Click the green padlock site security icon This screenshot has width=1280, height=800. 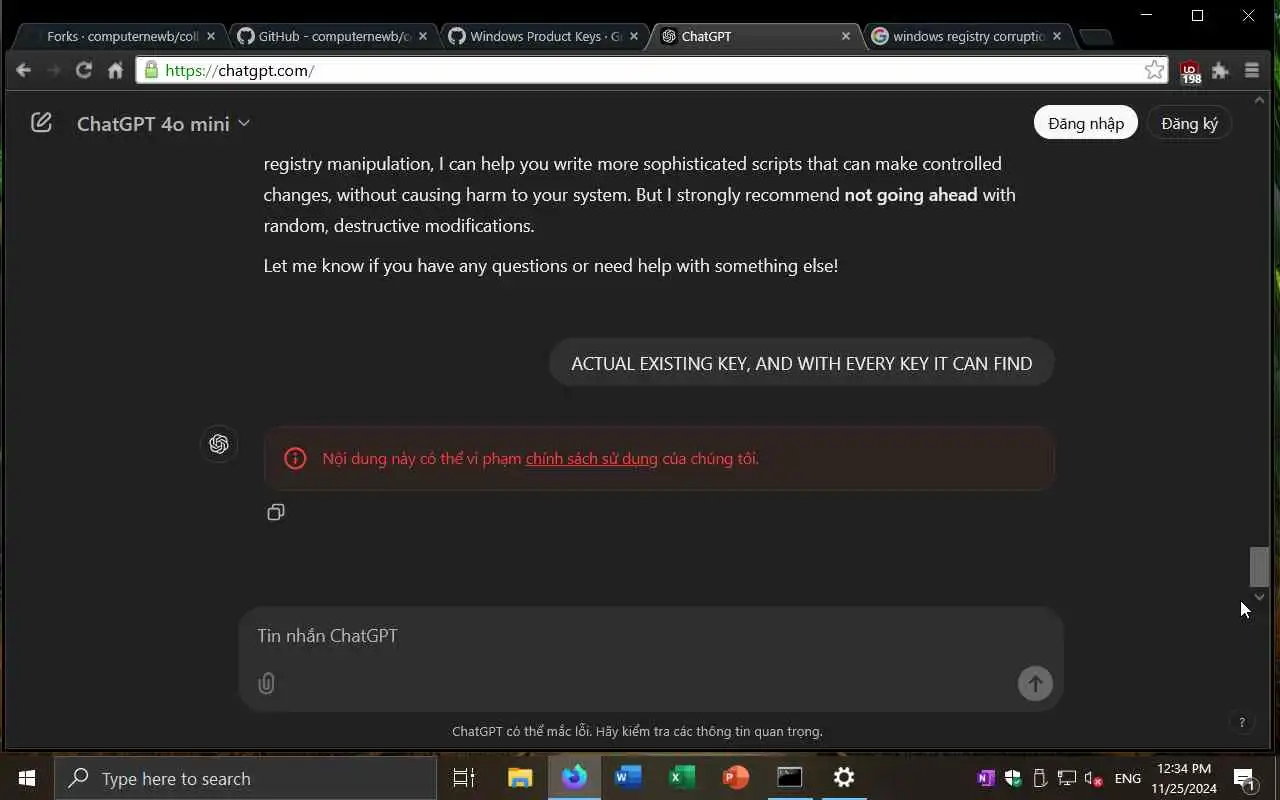[x=151, y=70]
